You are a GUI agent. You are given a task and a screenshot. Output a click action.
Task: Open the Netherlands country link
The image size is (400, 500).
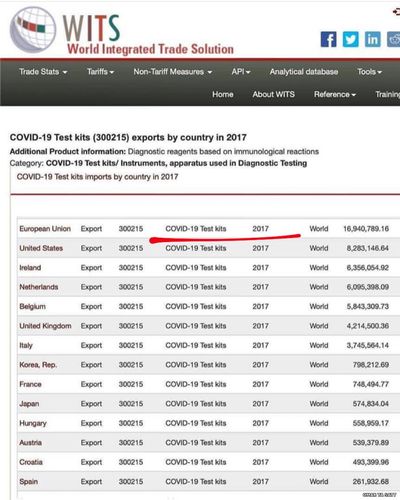pos(39,287)
